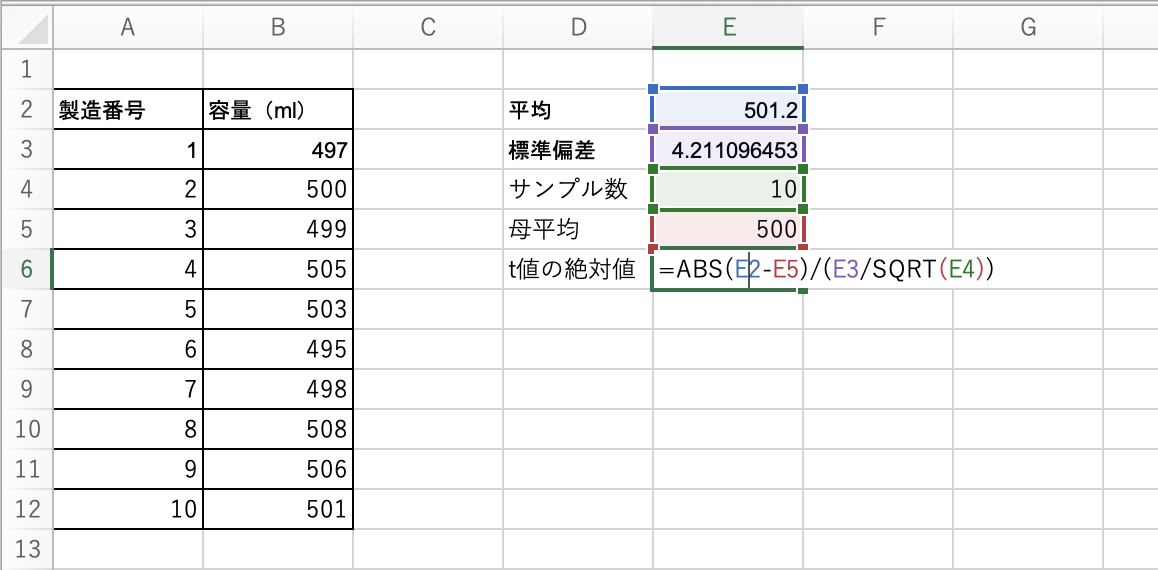Click the t値の絶対値 label cell
Screen dimensions: 1158x570
point(578,269)
